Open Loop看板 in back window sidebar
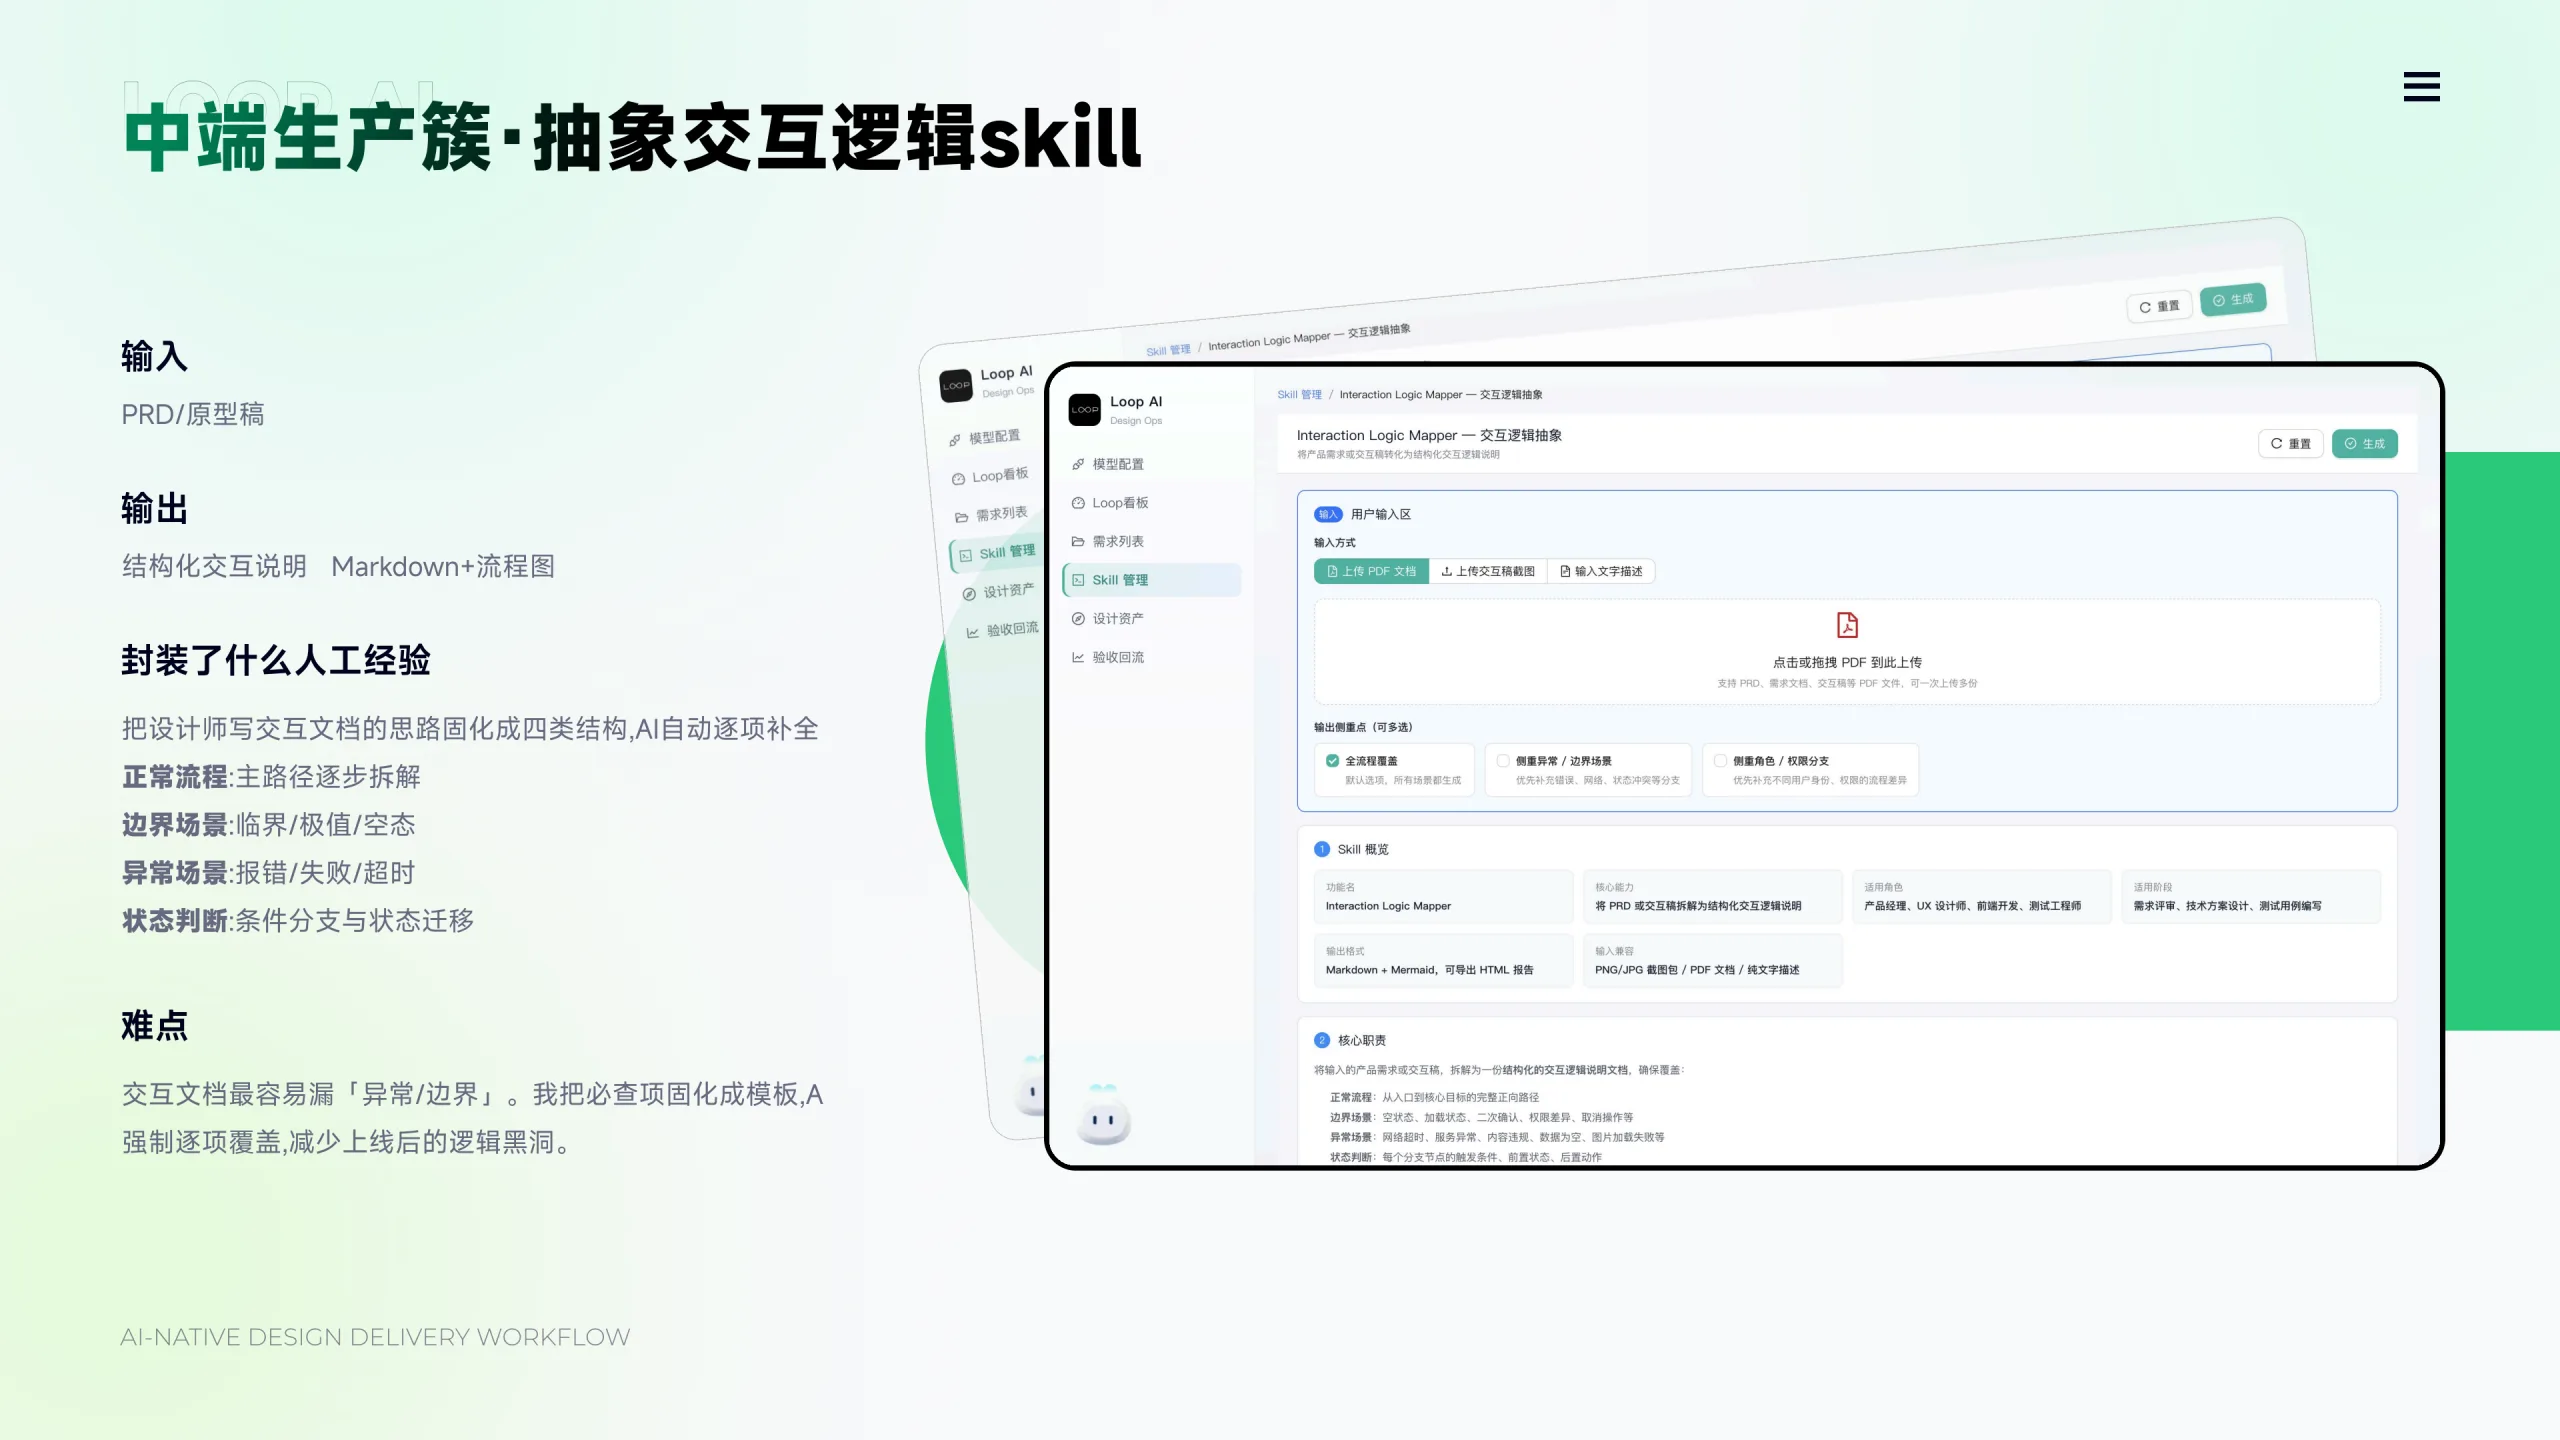The height and width of the screenshot is (1440, 2560). (990, 476)
